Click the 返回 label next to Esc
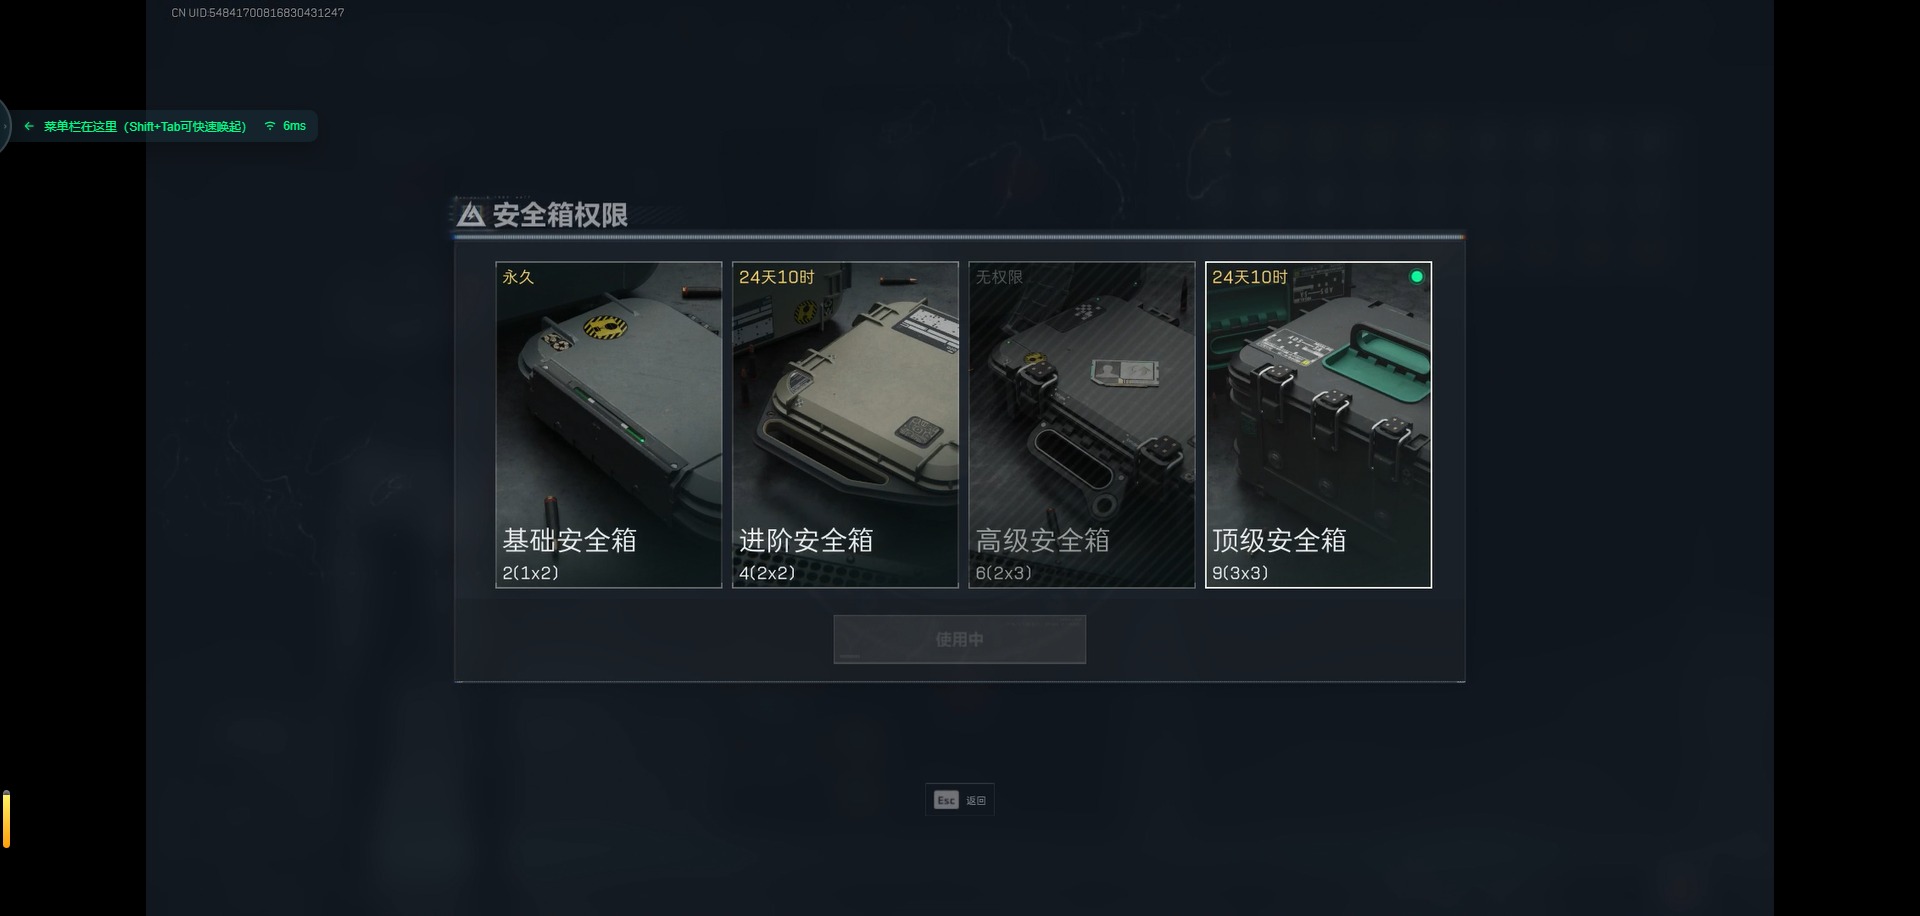The image size is (1920, 916). tap(976, 800)
